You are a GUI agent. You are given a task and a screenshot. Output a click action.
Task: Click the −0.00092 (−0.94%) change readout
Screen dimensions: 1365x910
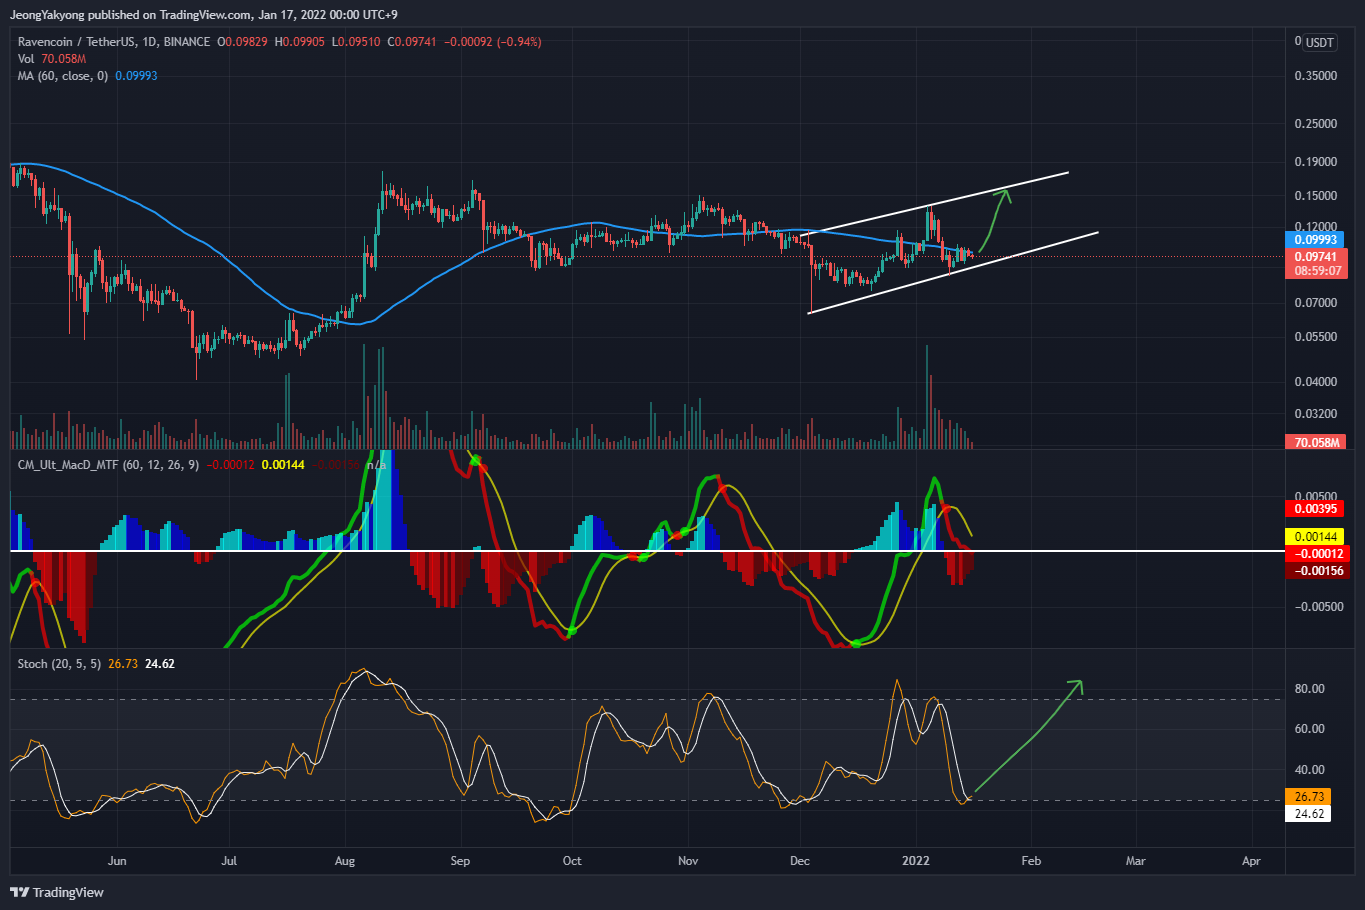pos(493,42)
